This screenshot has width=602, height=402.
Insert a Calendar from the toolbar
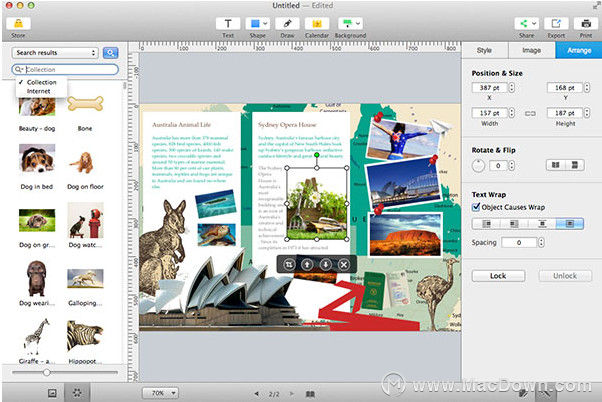pos(317,24)
